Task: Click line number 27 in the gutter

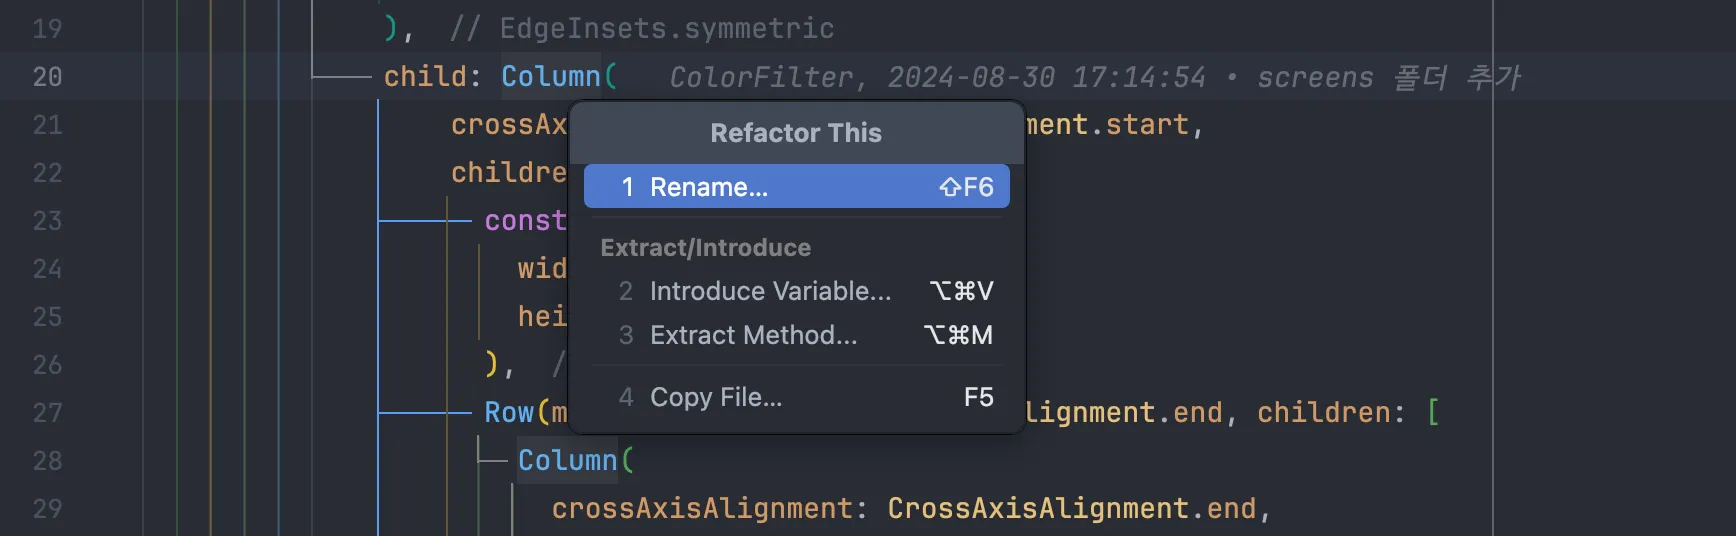Action: 47,413
